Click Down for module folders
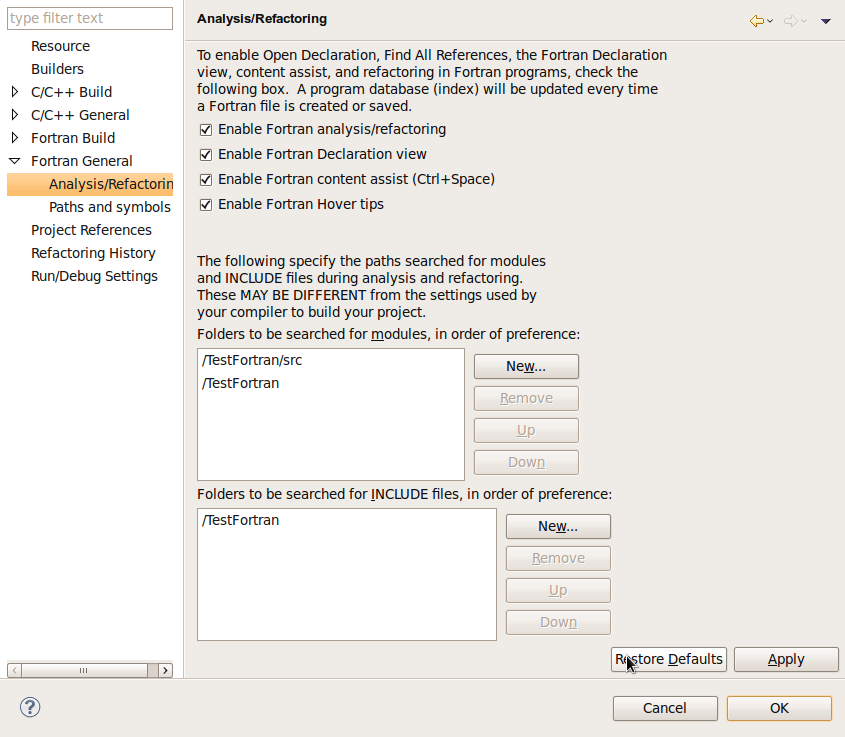Viewport: 845px width, 737px height. 526,462
